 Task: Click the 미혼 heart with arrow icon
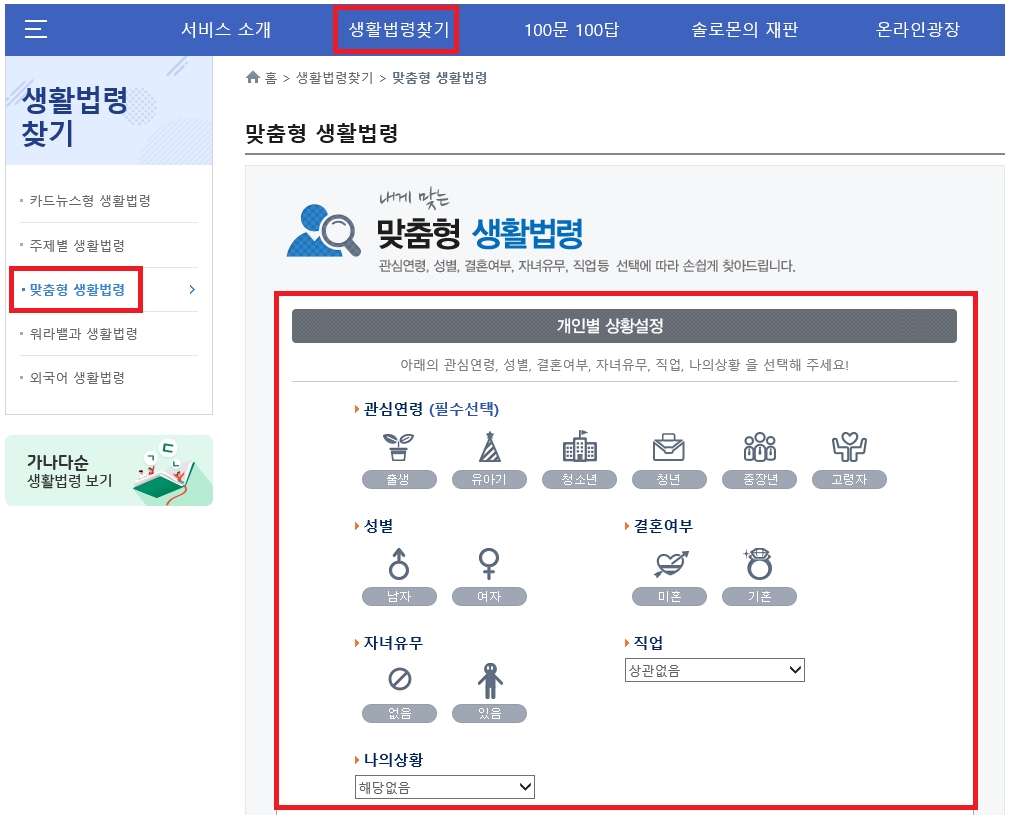(x=670, y=564)
